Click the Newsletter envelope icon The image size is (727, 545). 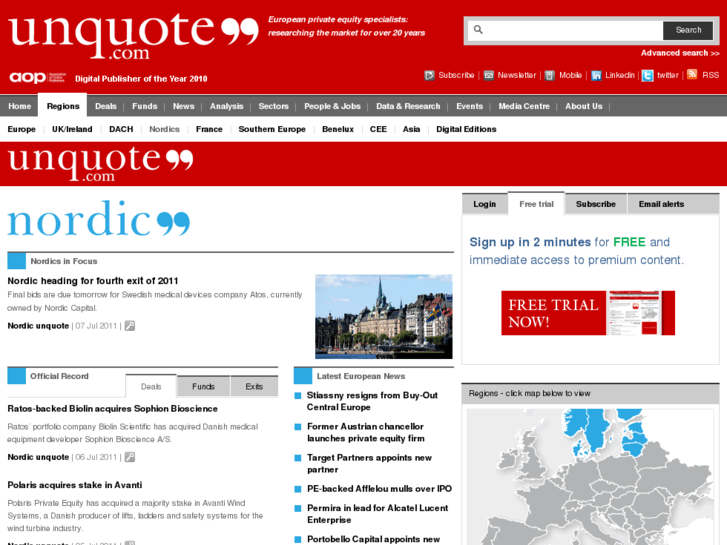[489, 75]
